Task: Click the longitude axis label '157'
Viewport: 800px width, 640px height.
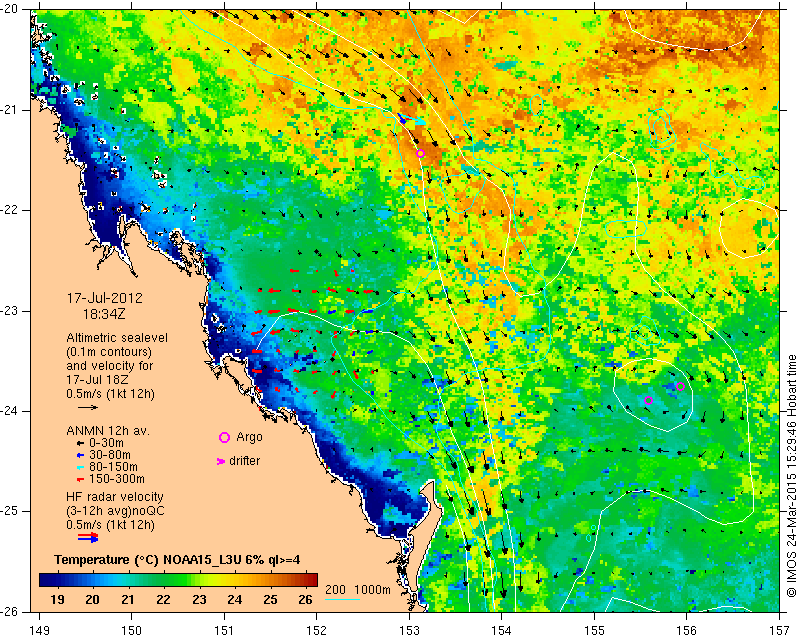Action: coord(780,630)
